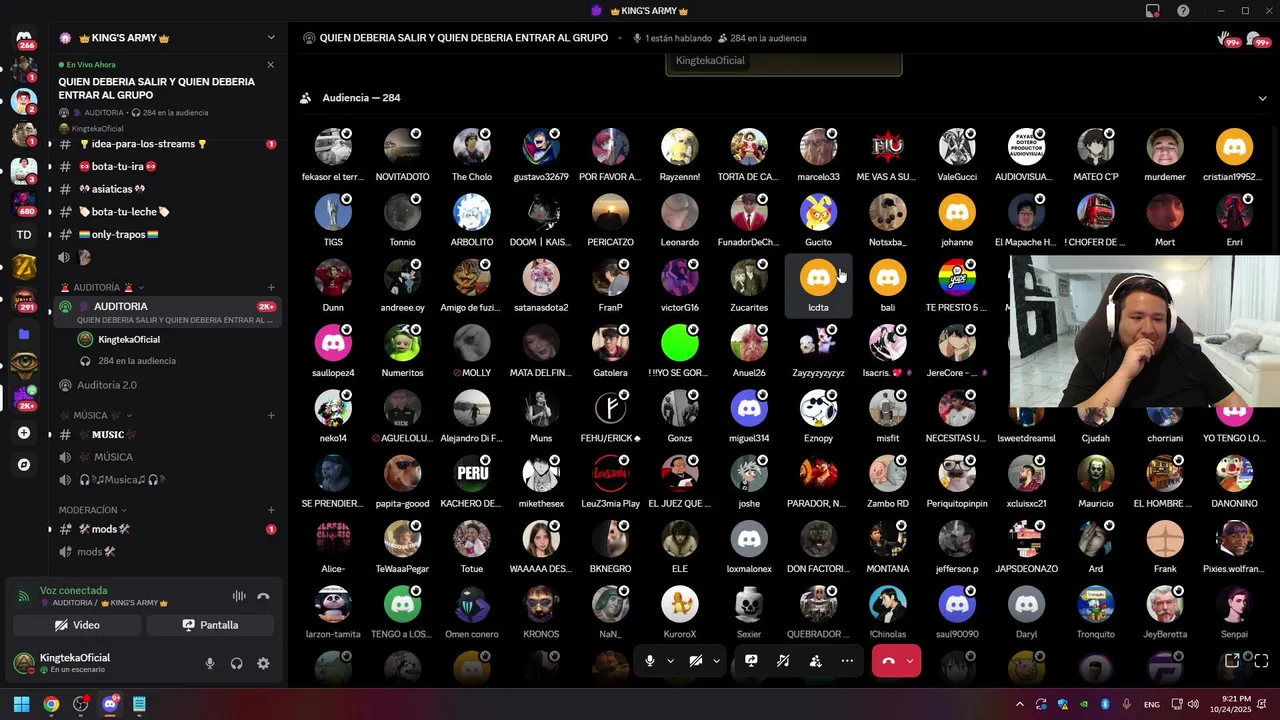
Task: Open Windows Start menu
Action: (21, 704)
